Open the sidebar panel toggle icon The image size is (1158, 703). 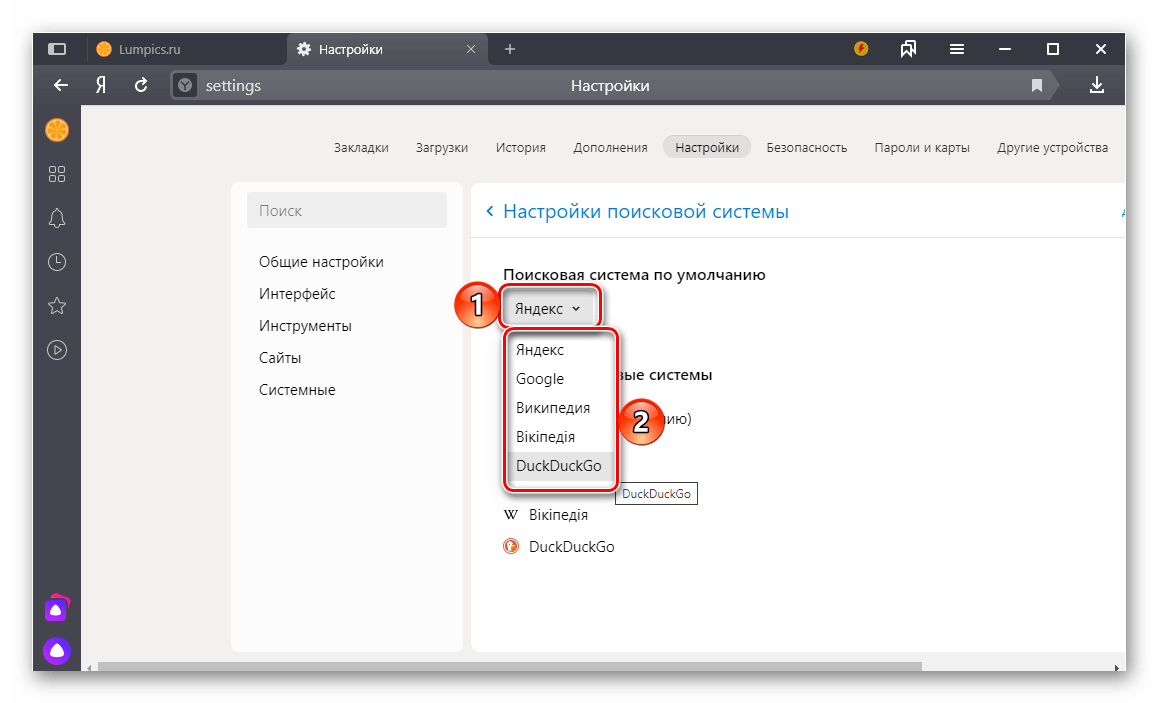point(57,49)
